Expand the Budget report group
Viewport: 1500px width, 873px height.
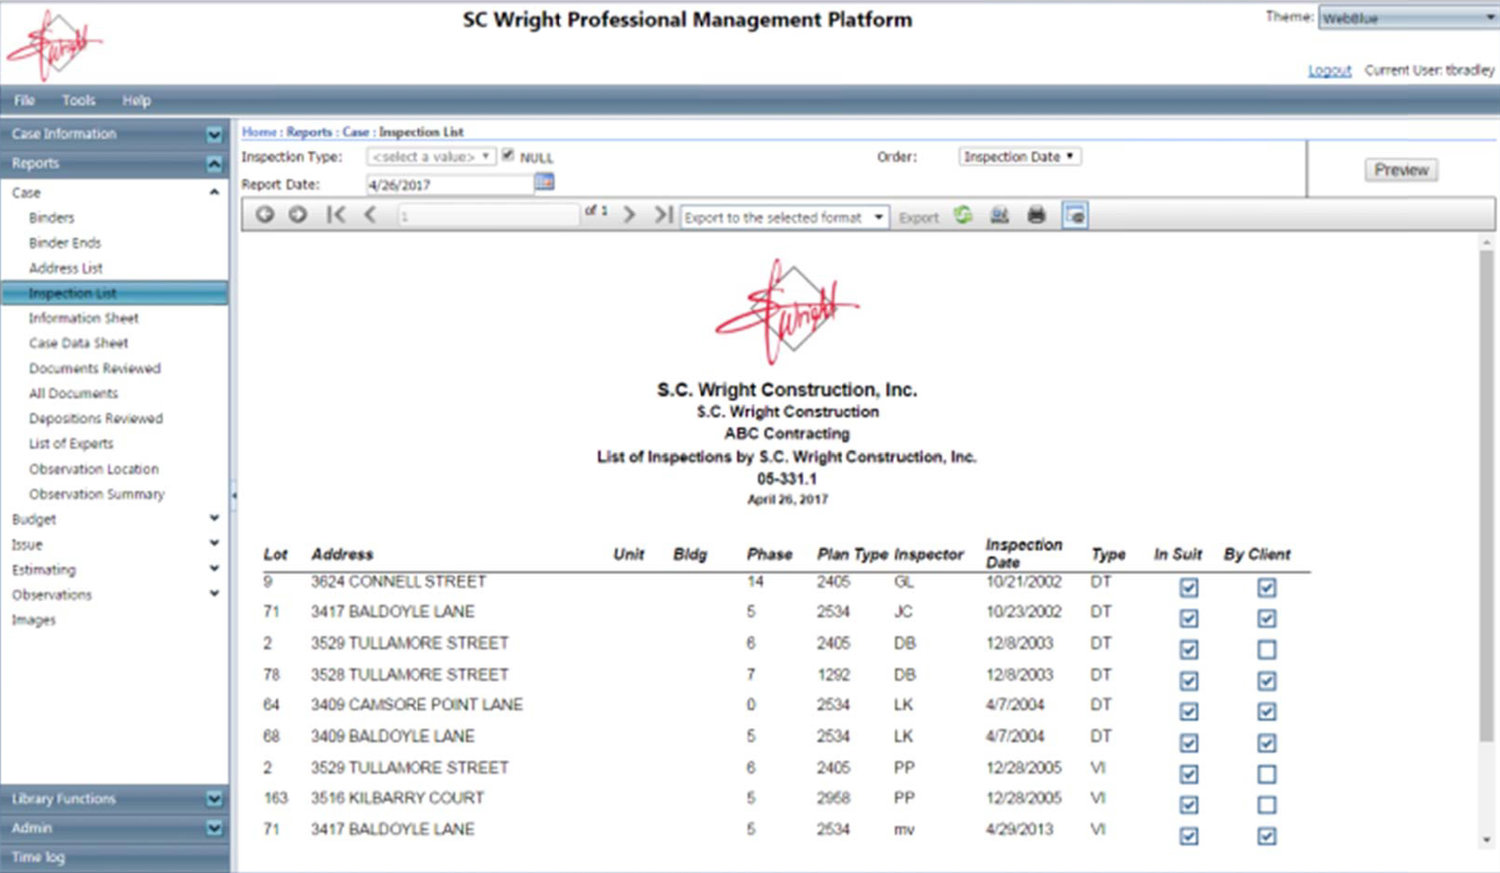click(214, 518)
